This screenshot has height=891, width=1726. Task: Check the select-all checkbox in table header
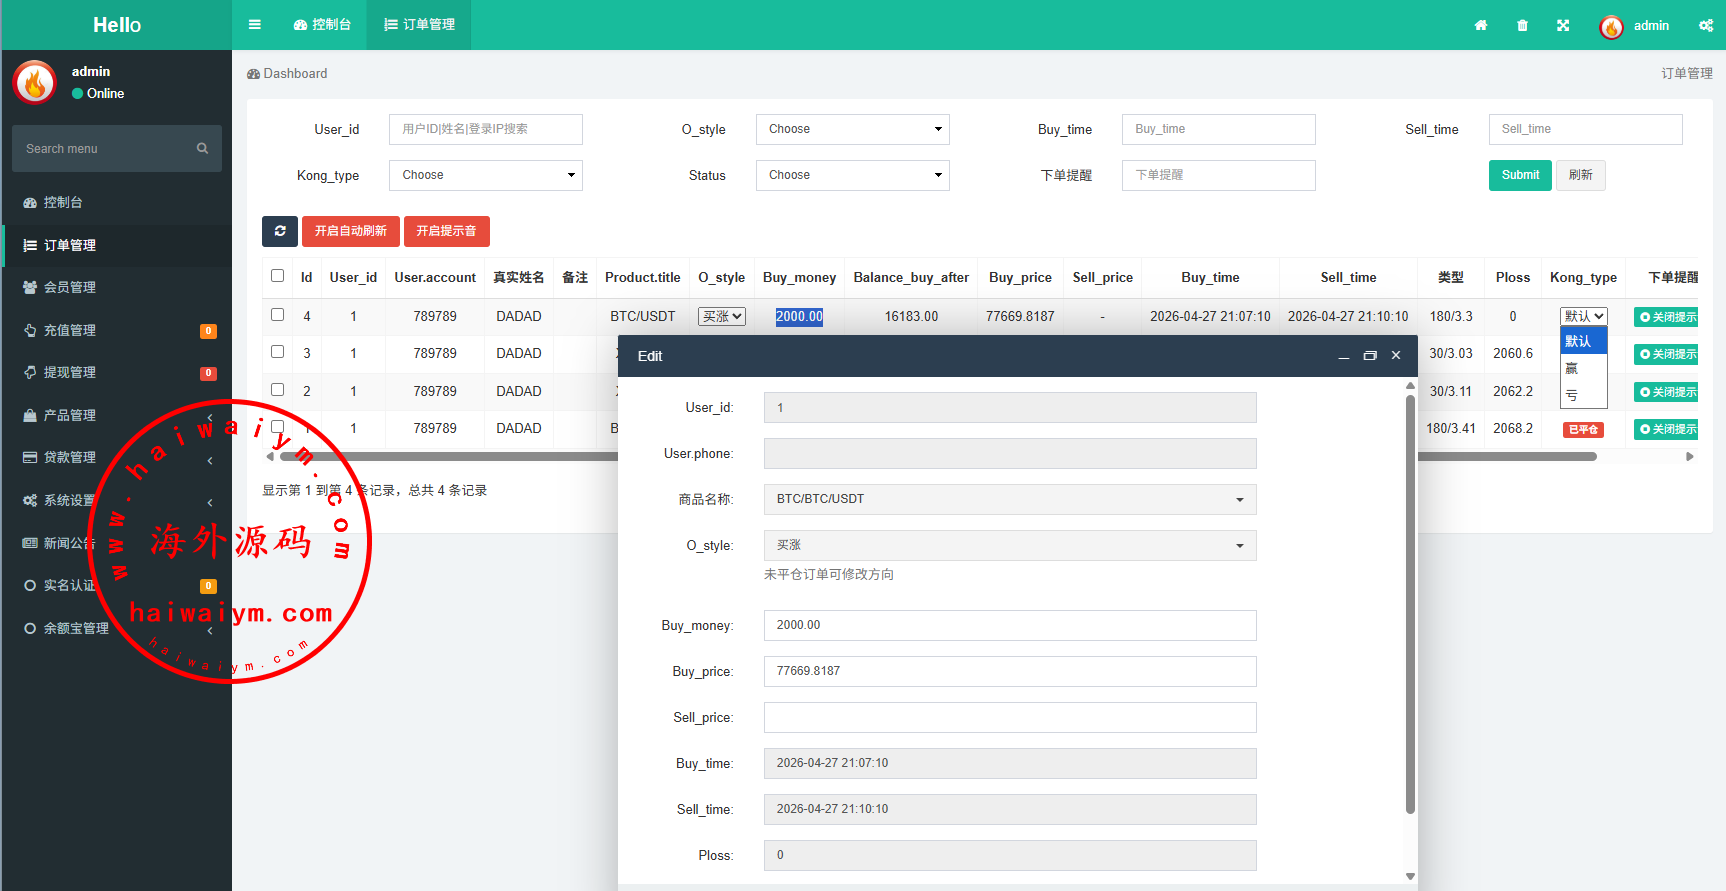(278, 276)
